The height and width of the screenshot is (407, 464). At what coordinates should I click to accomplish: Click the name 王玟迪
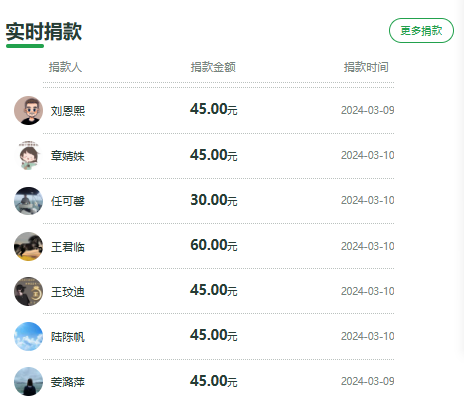(68, 292)
